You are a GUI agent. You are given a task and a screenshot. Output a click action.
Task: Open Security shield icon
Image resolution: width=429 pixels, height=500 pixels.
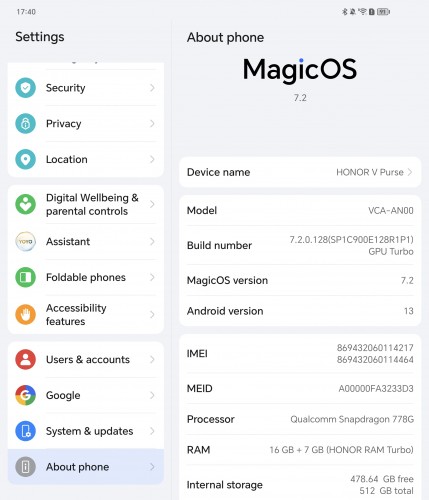(x=25, y=88)
